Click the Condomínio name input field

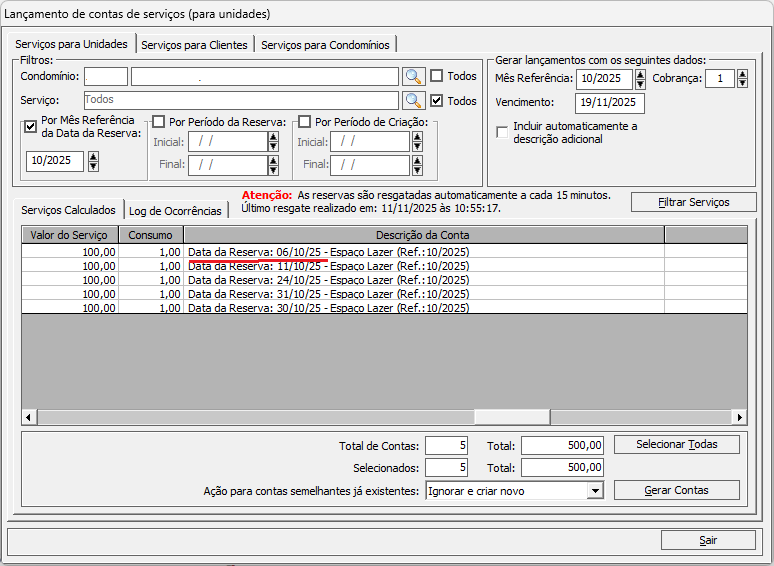click(x=265, y=76)
